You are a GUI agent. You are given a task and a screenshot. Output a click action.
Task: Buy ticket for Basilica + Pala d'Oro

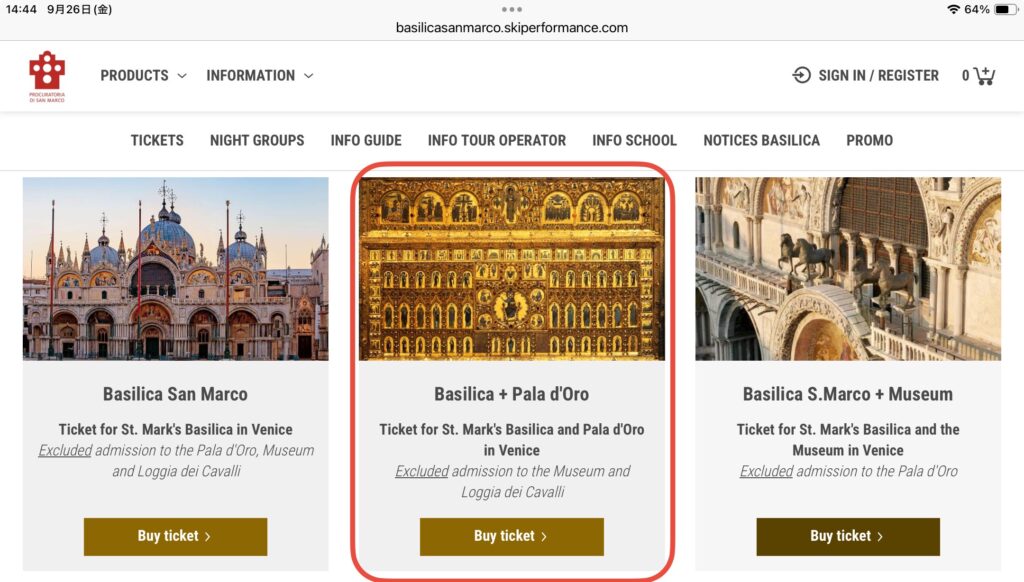pyautogui.click(x=511, y=536)
